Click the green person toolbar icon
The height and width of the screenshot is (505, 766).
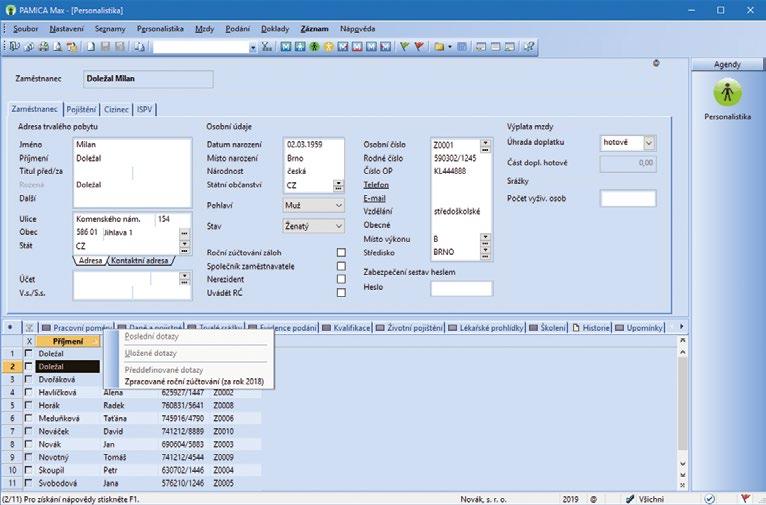point(314,46)
